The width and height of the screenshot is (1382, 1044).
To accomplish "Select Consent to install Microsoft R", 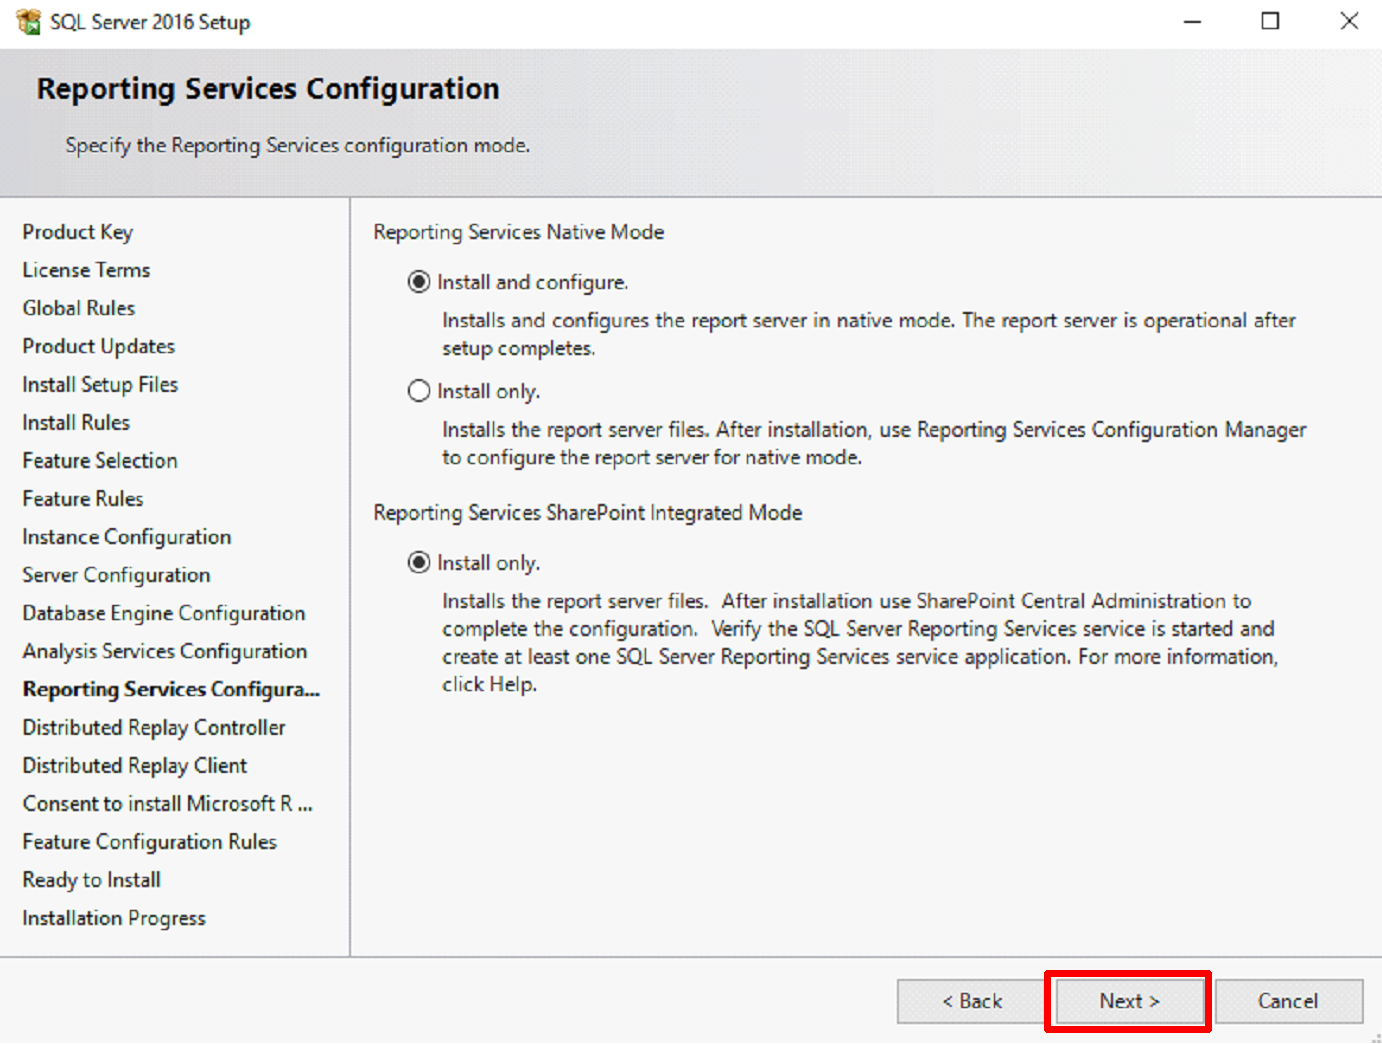I will pyautogui.click(x=168, y=803).
